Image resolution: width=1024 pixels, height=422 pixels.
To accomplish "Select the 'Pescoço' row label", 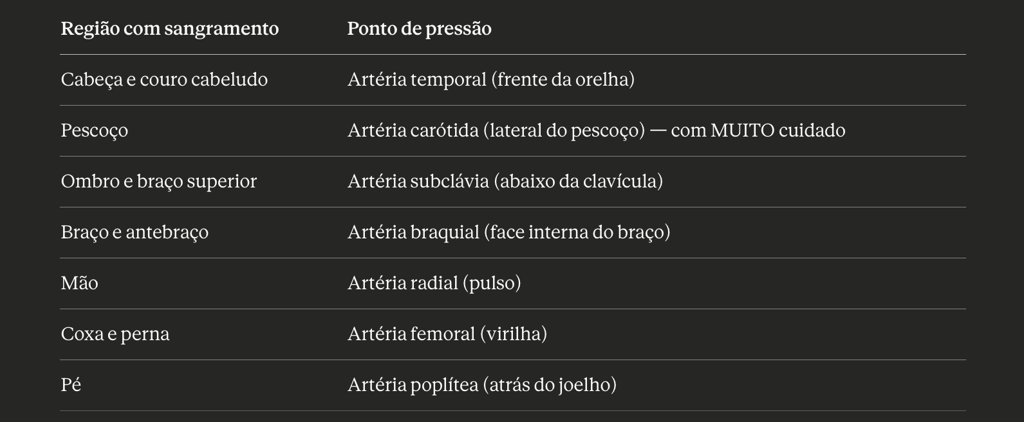I will click(94, 131).
